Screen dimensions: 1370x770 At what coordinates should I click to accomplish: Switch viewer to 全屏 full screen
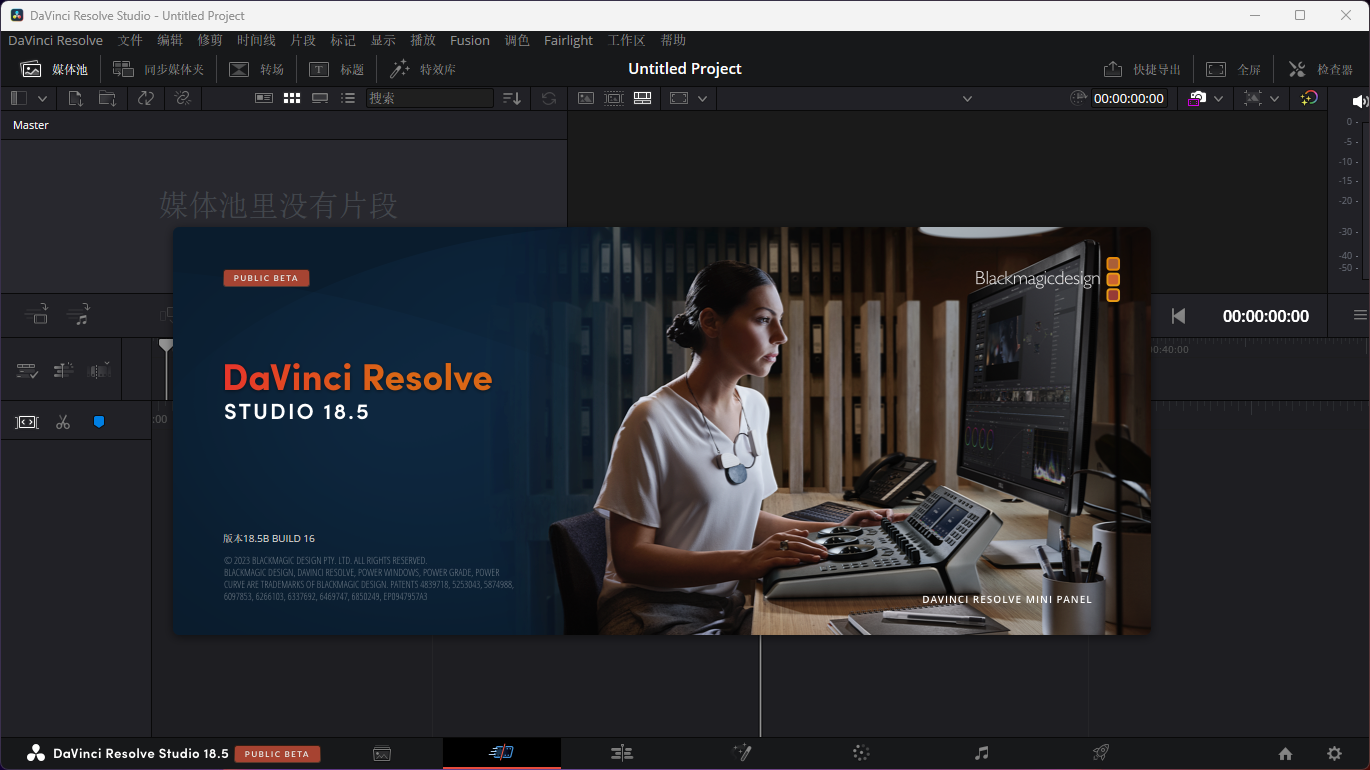click(1233, 69)
